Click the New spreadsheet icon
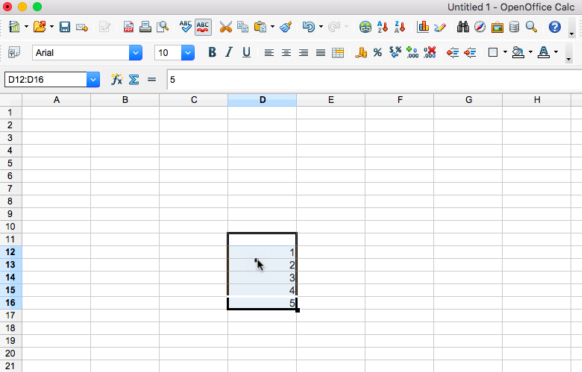Screen dimensions: 582x372 point(14,27)
